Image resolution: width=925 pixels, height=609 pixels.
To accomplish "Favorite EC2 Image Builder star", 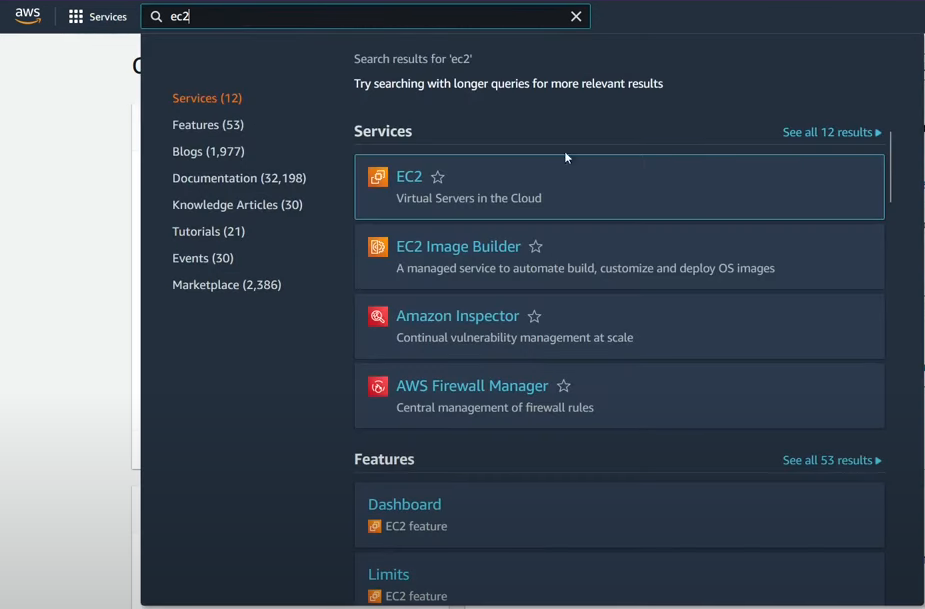I will pos(536,247).
